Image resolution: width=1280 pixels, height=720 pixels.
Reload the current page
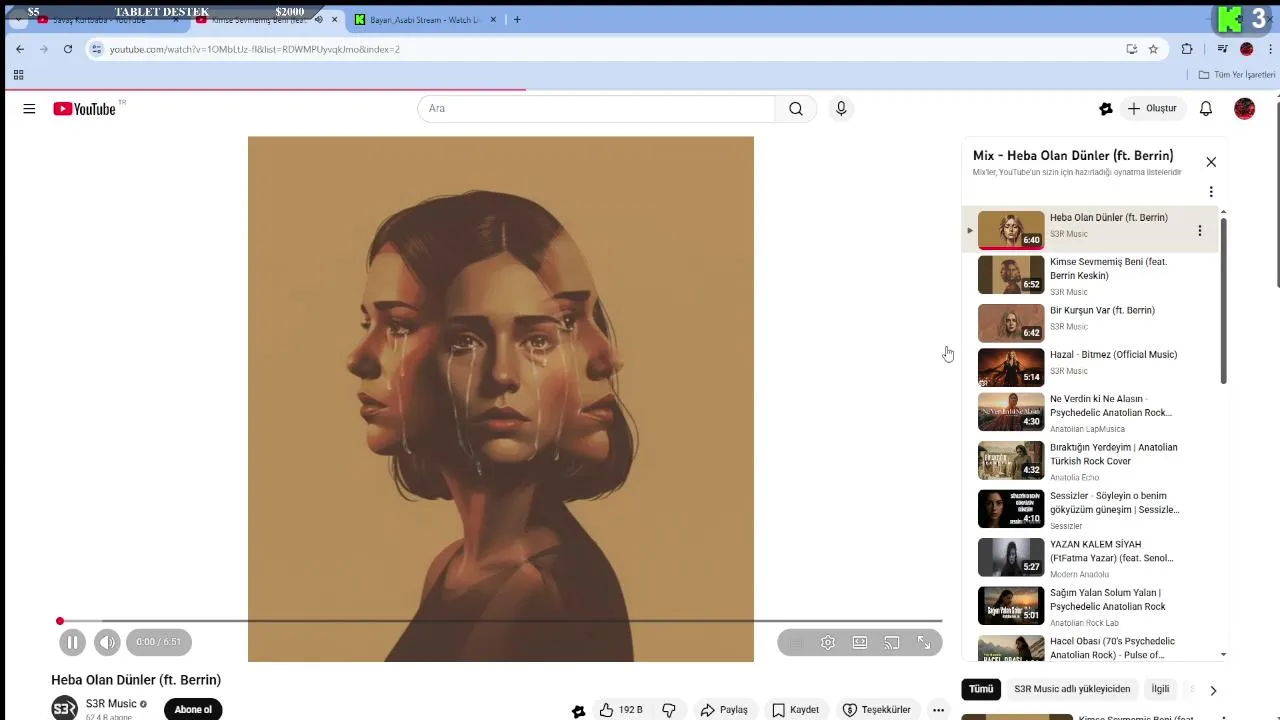tap(68, 49)
